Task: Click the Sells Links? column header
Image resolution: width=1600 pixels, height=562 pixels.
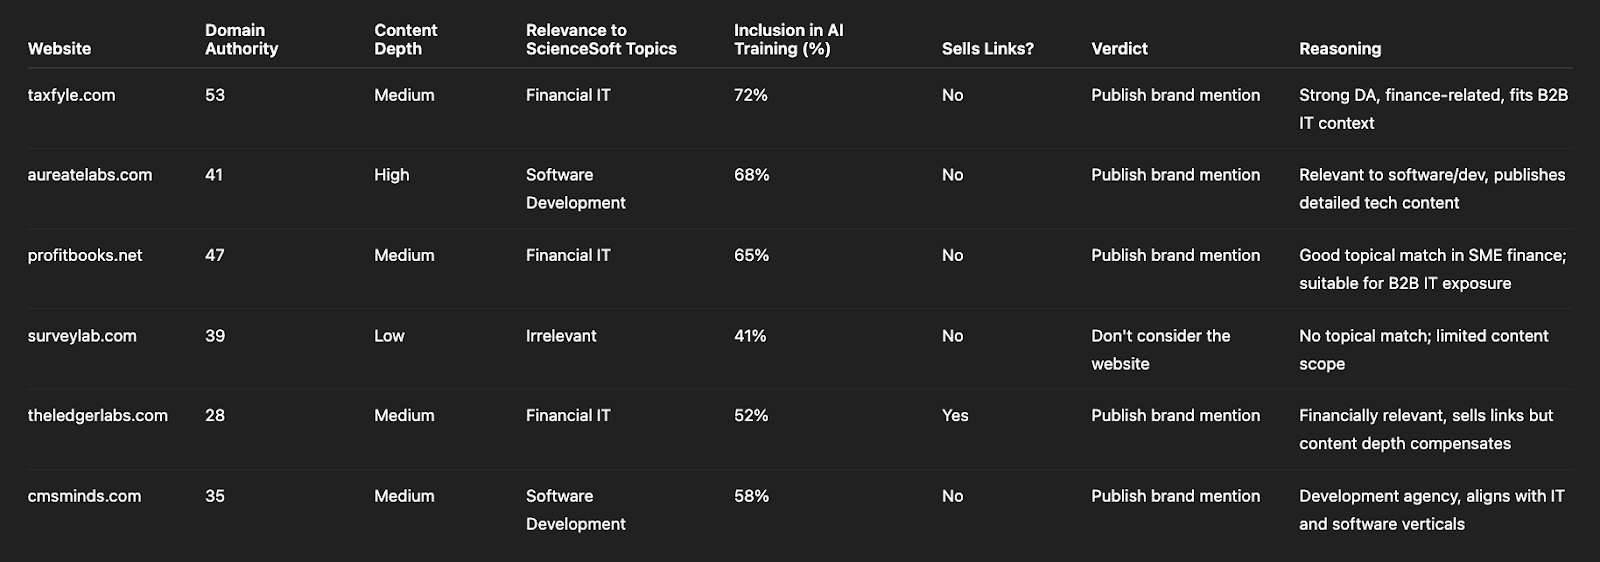Action: click(x=987, y=48)
